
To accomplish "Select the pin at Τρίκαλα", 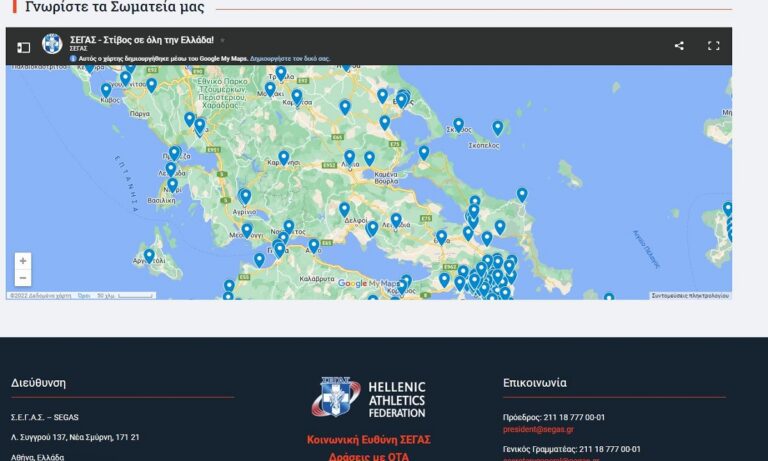I will pos(281,73).
